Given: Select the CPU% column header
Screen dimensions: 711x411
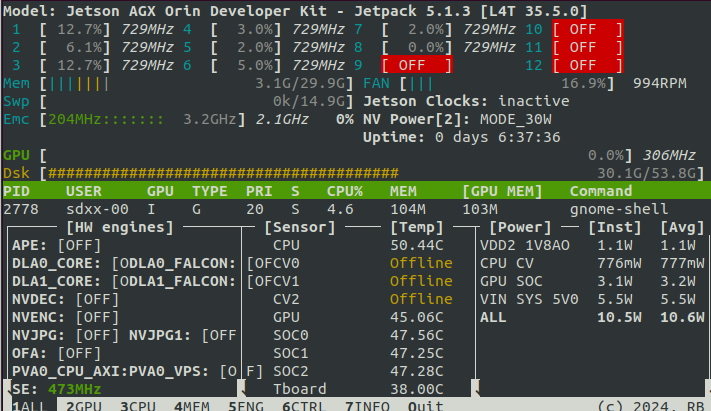Looking at the screenshot, I should point(345,191).
